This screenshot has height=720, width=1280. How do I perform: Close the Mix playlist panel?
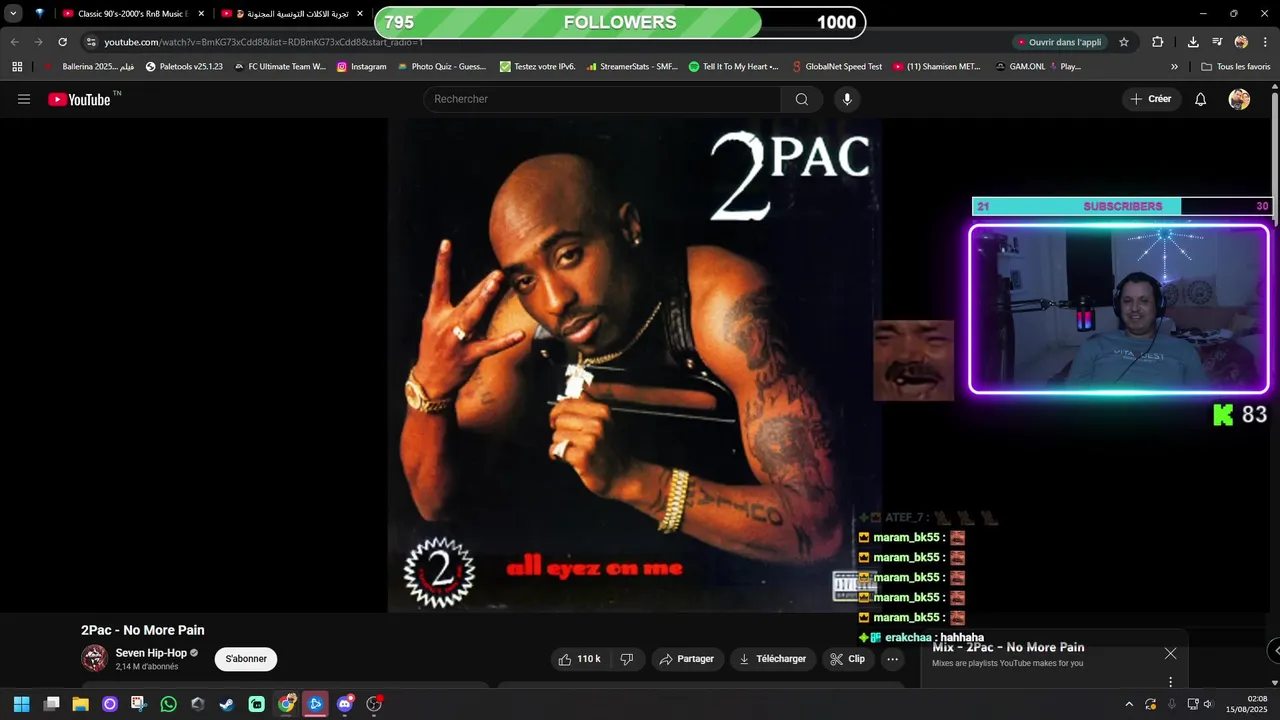click(x=1170, y=653)
